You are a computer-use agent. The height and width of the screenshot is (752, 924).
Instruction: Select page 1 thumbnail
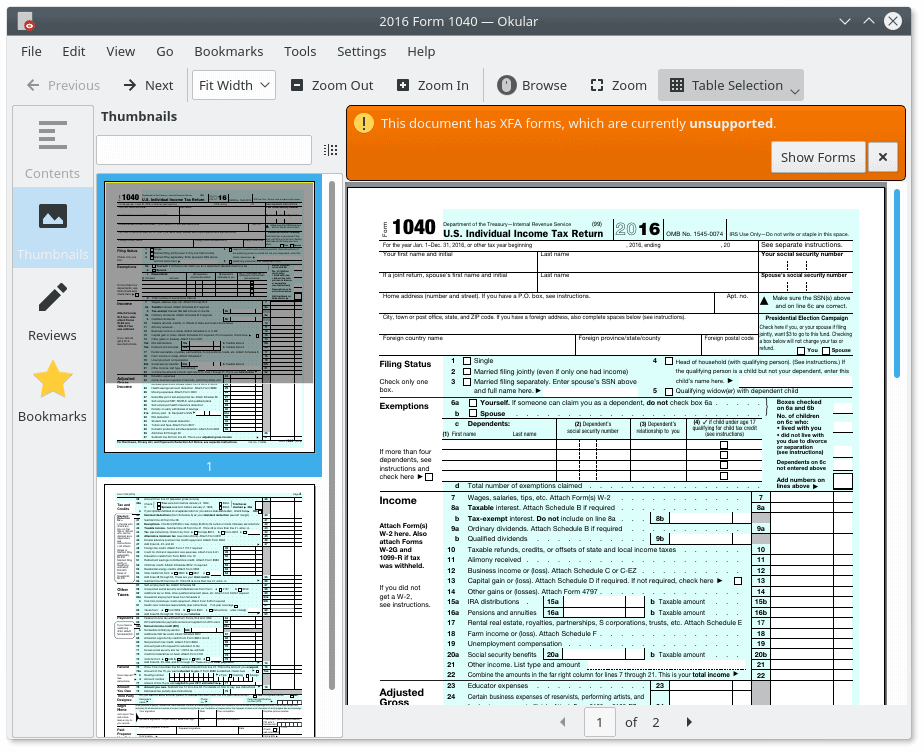(210, 317)
